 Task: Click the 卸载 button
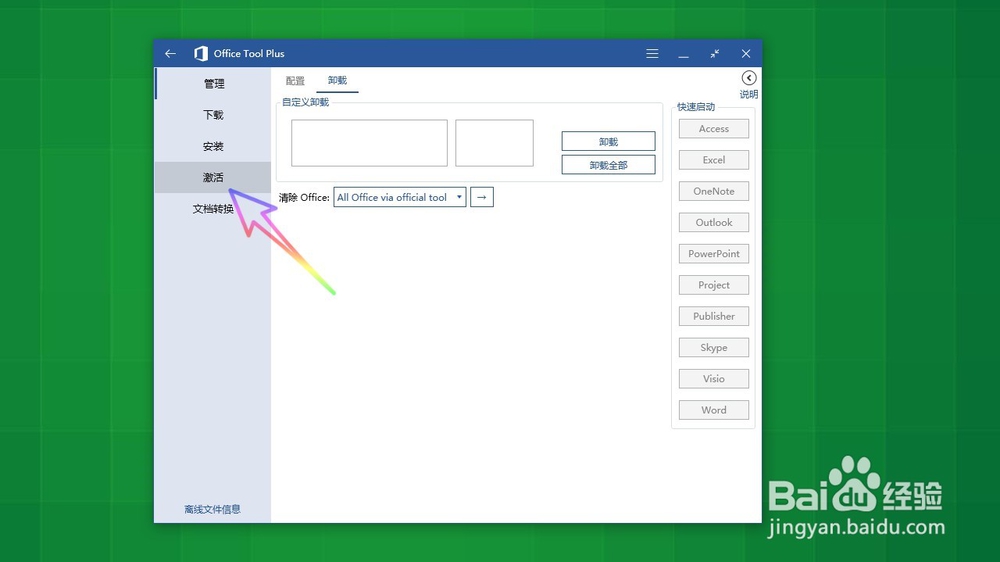pos(608,141)
